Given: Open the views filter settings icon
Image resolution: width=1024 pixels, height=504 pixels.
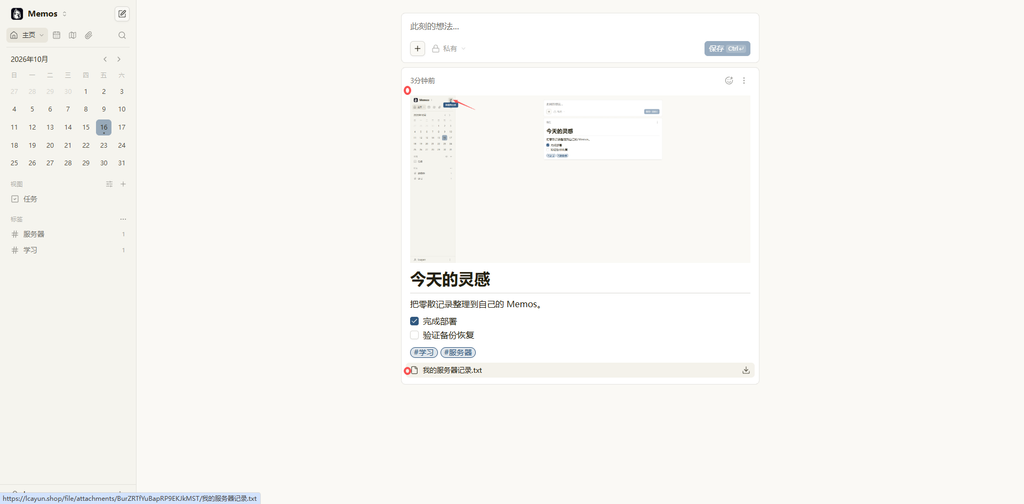Looking at the screenshot, I should (x=110, y=184).
